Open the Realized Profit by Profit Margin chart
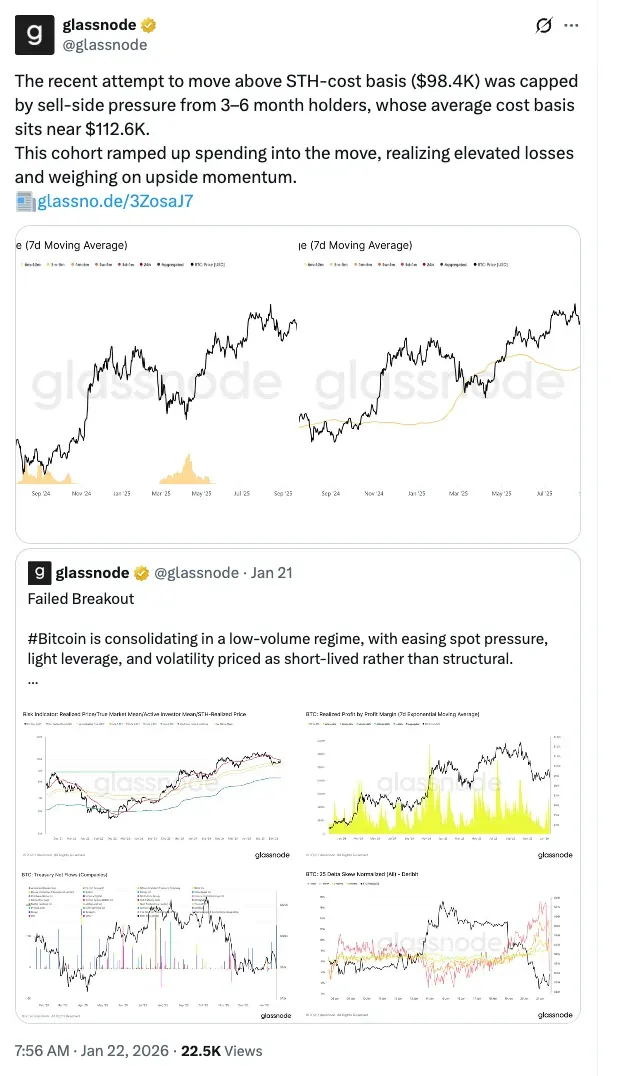Screen dimensions: 628x1076 click(x=439, y=782)
